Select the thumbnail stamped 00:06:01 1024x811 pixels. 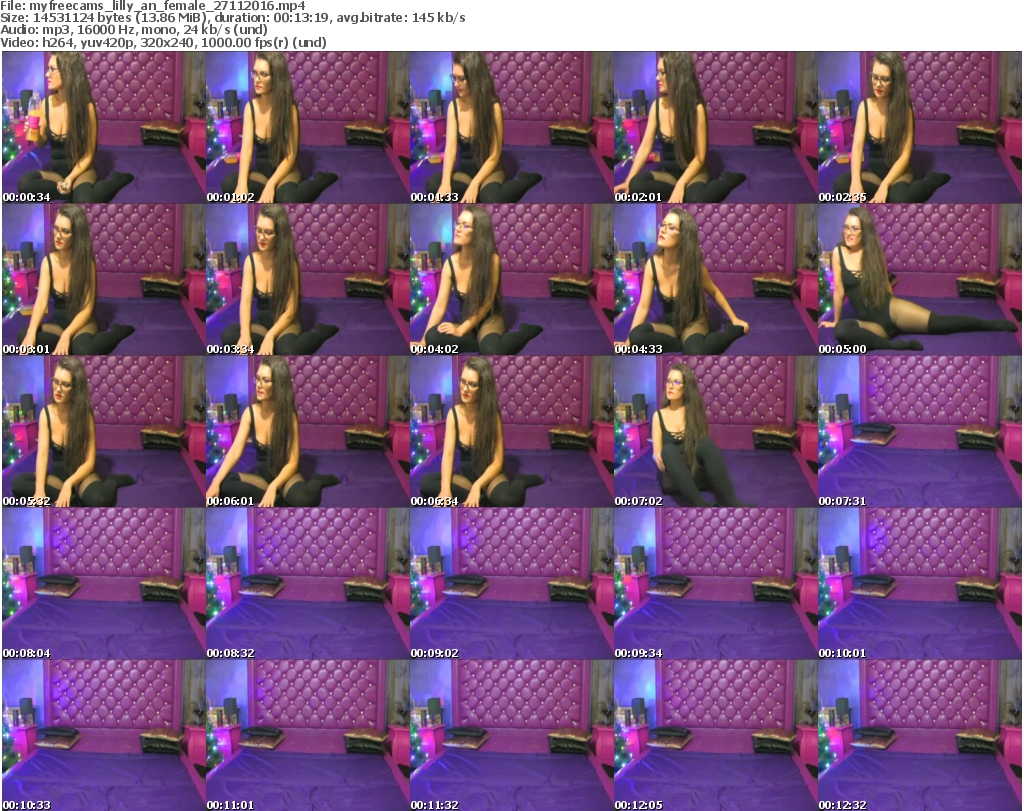pyautogui.click(x=308, y=432)
